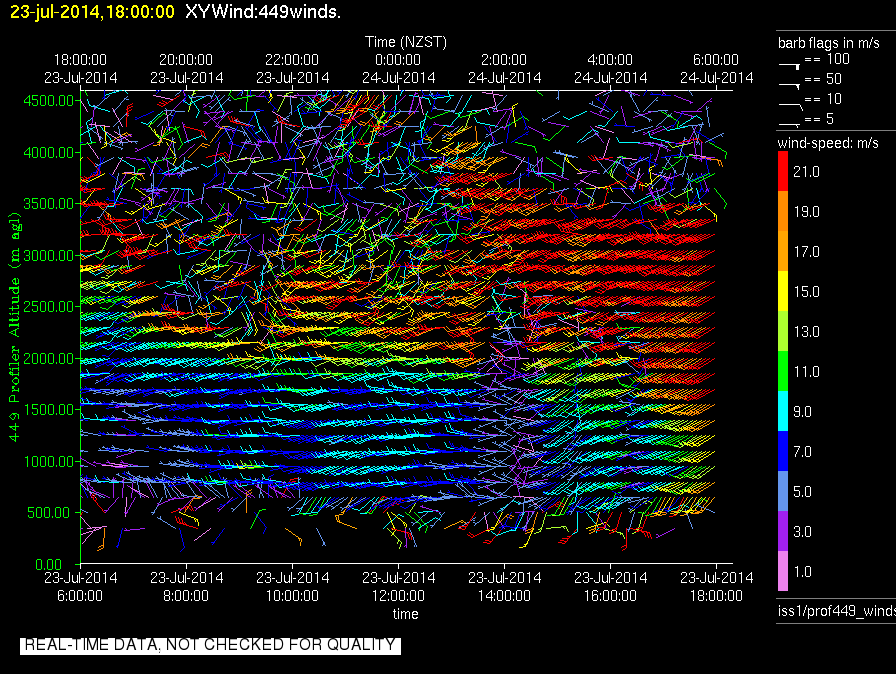Click the 22:00:00 23-Jul-2014 top axis tick
The image size is (896, 674).
(x=292, y=69)
